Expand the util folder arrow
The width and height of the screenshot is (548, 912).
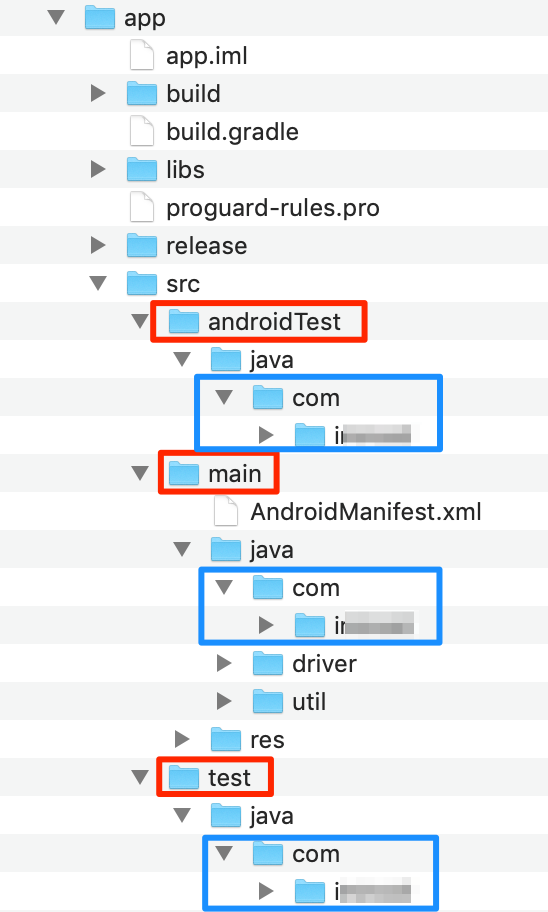tap(224, 701)
